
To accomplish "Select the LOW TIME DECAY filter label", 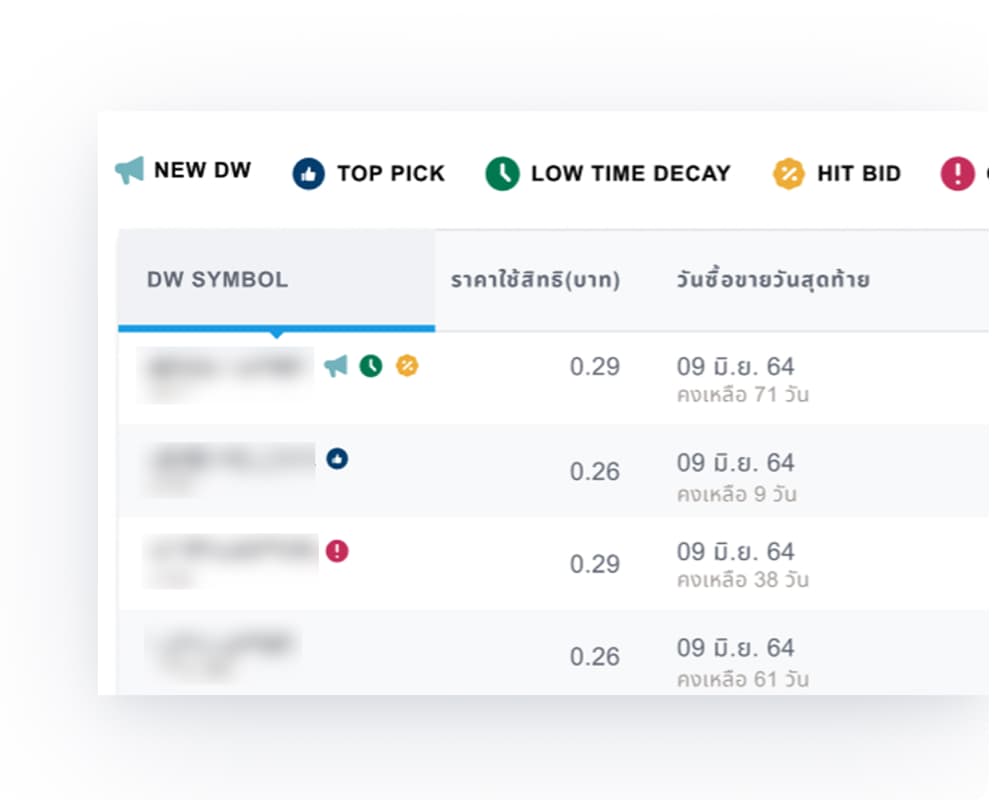I will [630, 174].
